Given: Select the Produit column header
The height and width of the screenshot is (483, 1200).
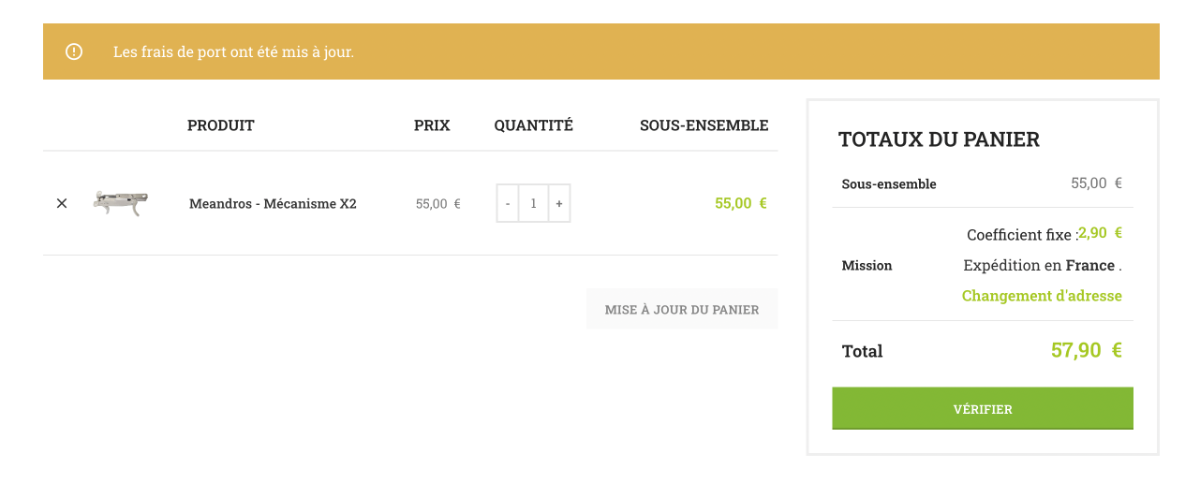Looking at the screenshot, I should 221,125.
